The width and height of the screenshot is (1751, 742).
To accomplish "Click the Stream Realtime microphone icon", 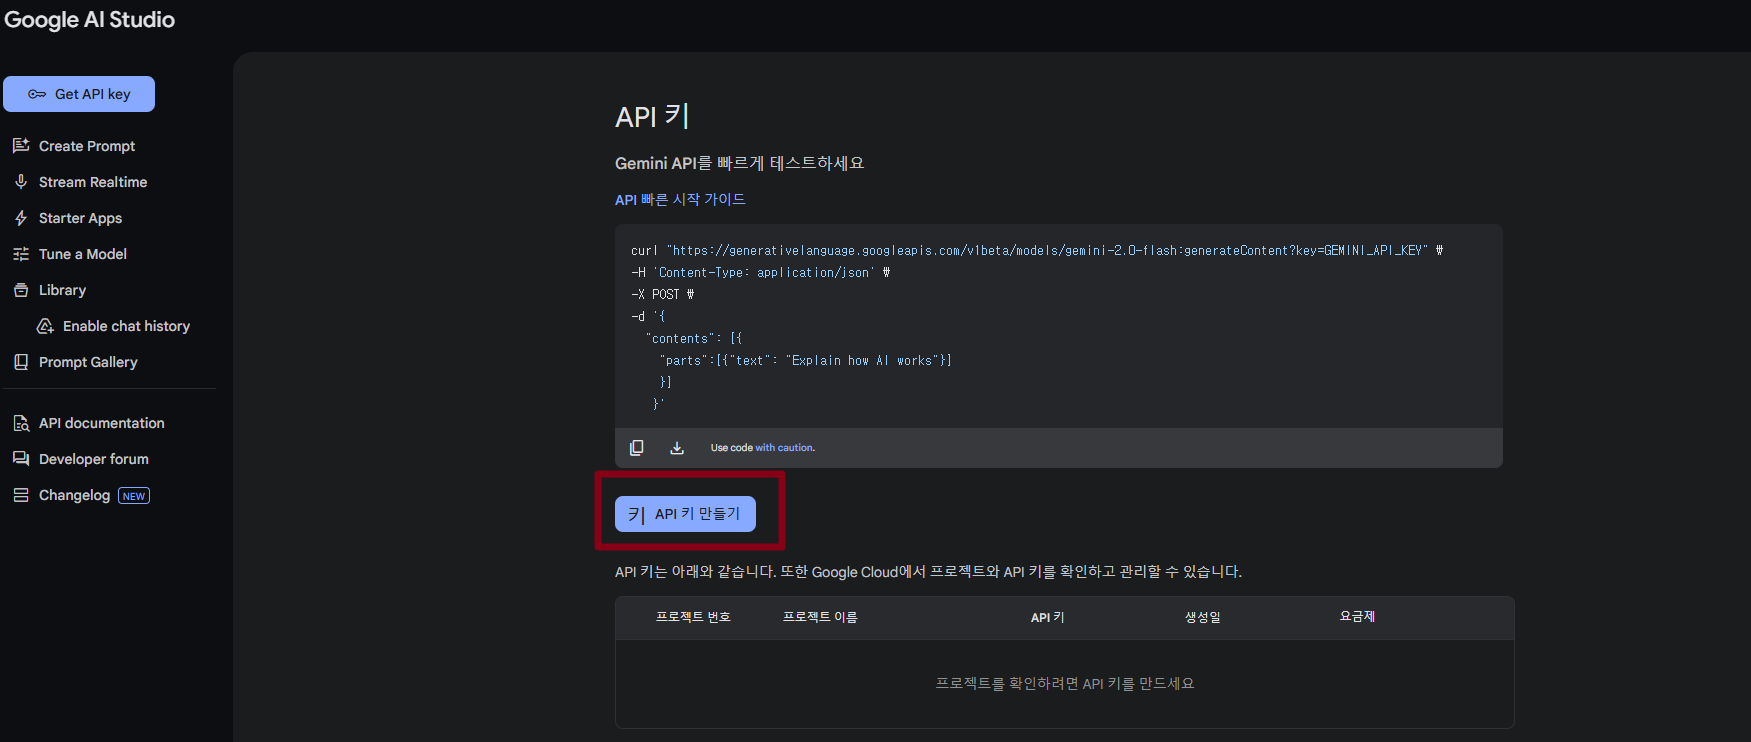I will click(x=21, y=182).
